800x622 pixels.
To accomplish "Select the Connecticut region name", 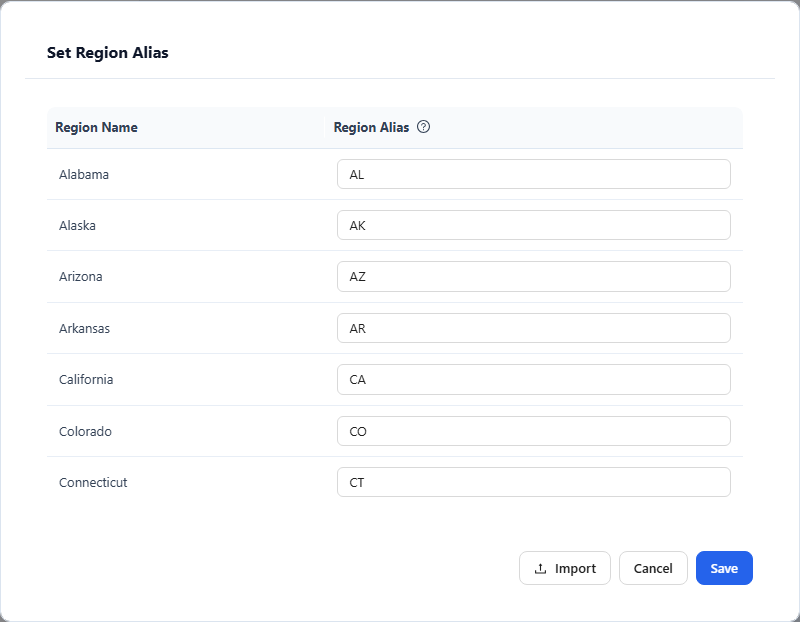I will pyautogui.click(x=93, y=482).
